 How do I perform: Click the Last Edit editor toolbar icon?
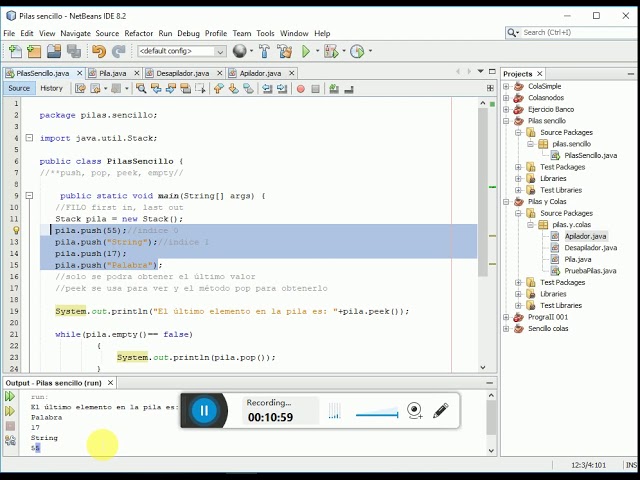pyautogui.click(x=80, y=88)
